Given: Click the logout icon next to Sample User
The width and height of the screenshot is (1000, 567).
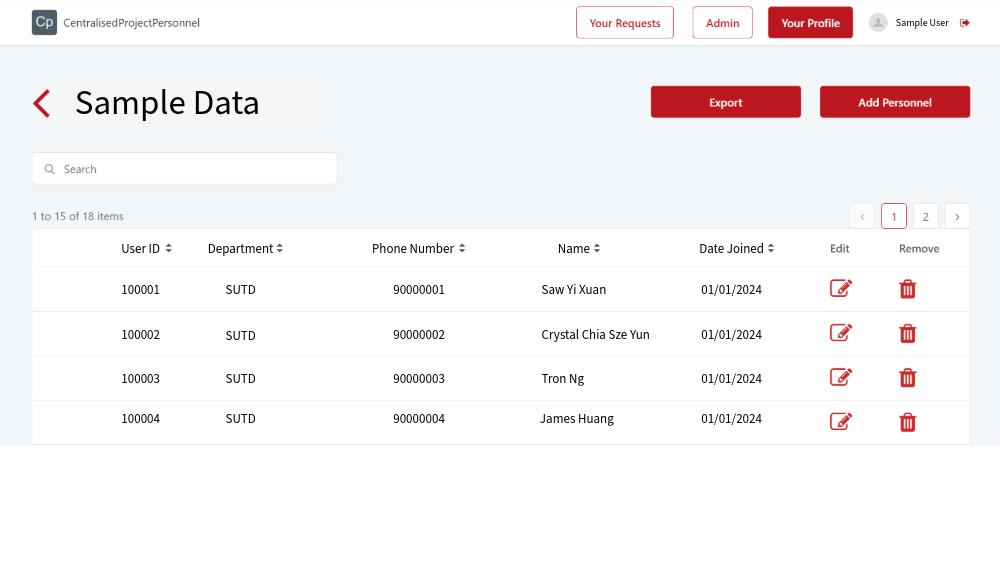Looking at the screenshot, I should tap(965, 23).
